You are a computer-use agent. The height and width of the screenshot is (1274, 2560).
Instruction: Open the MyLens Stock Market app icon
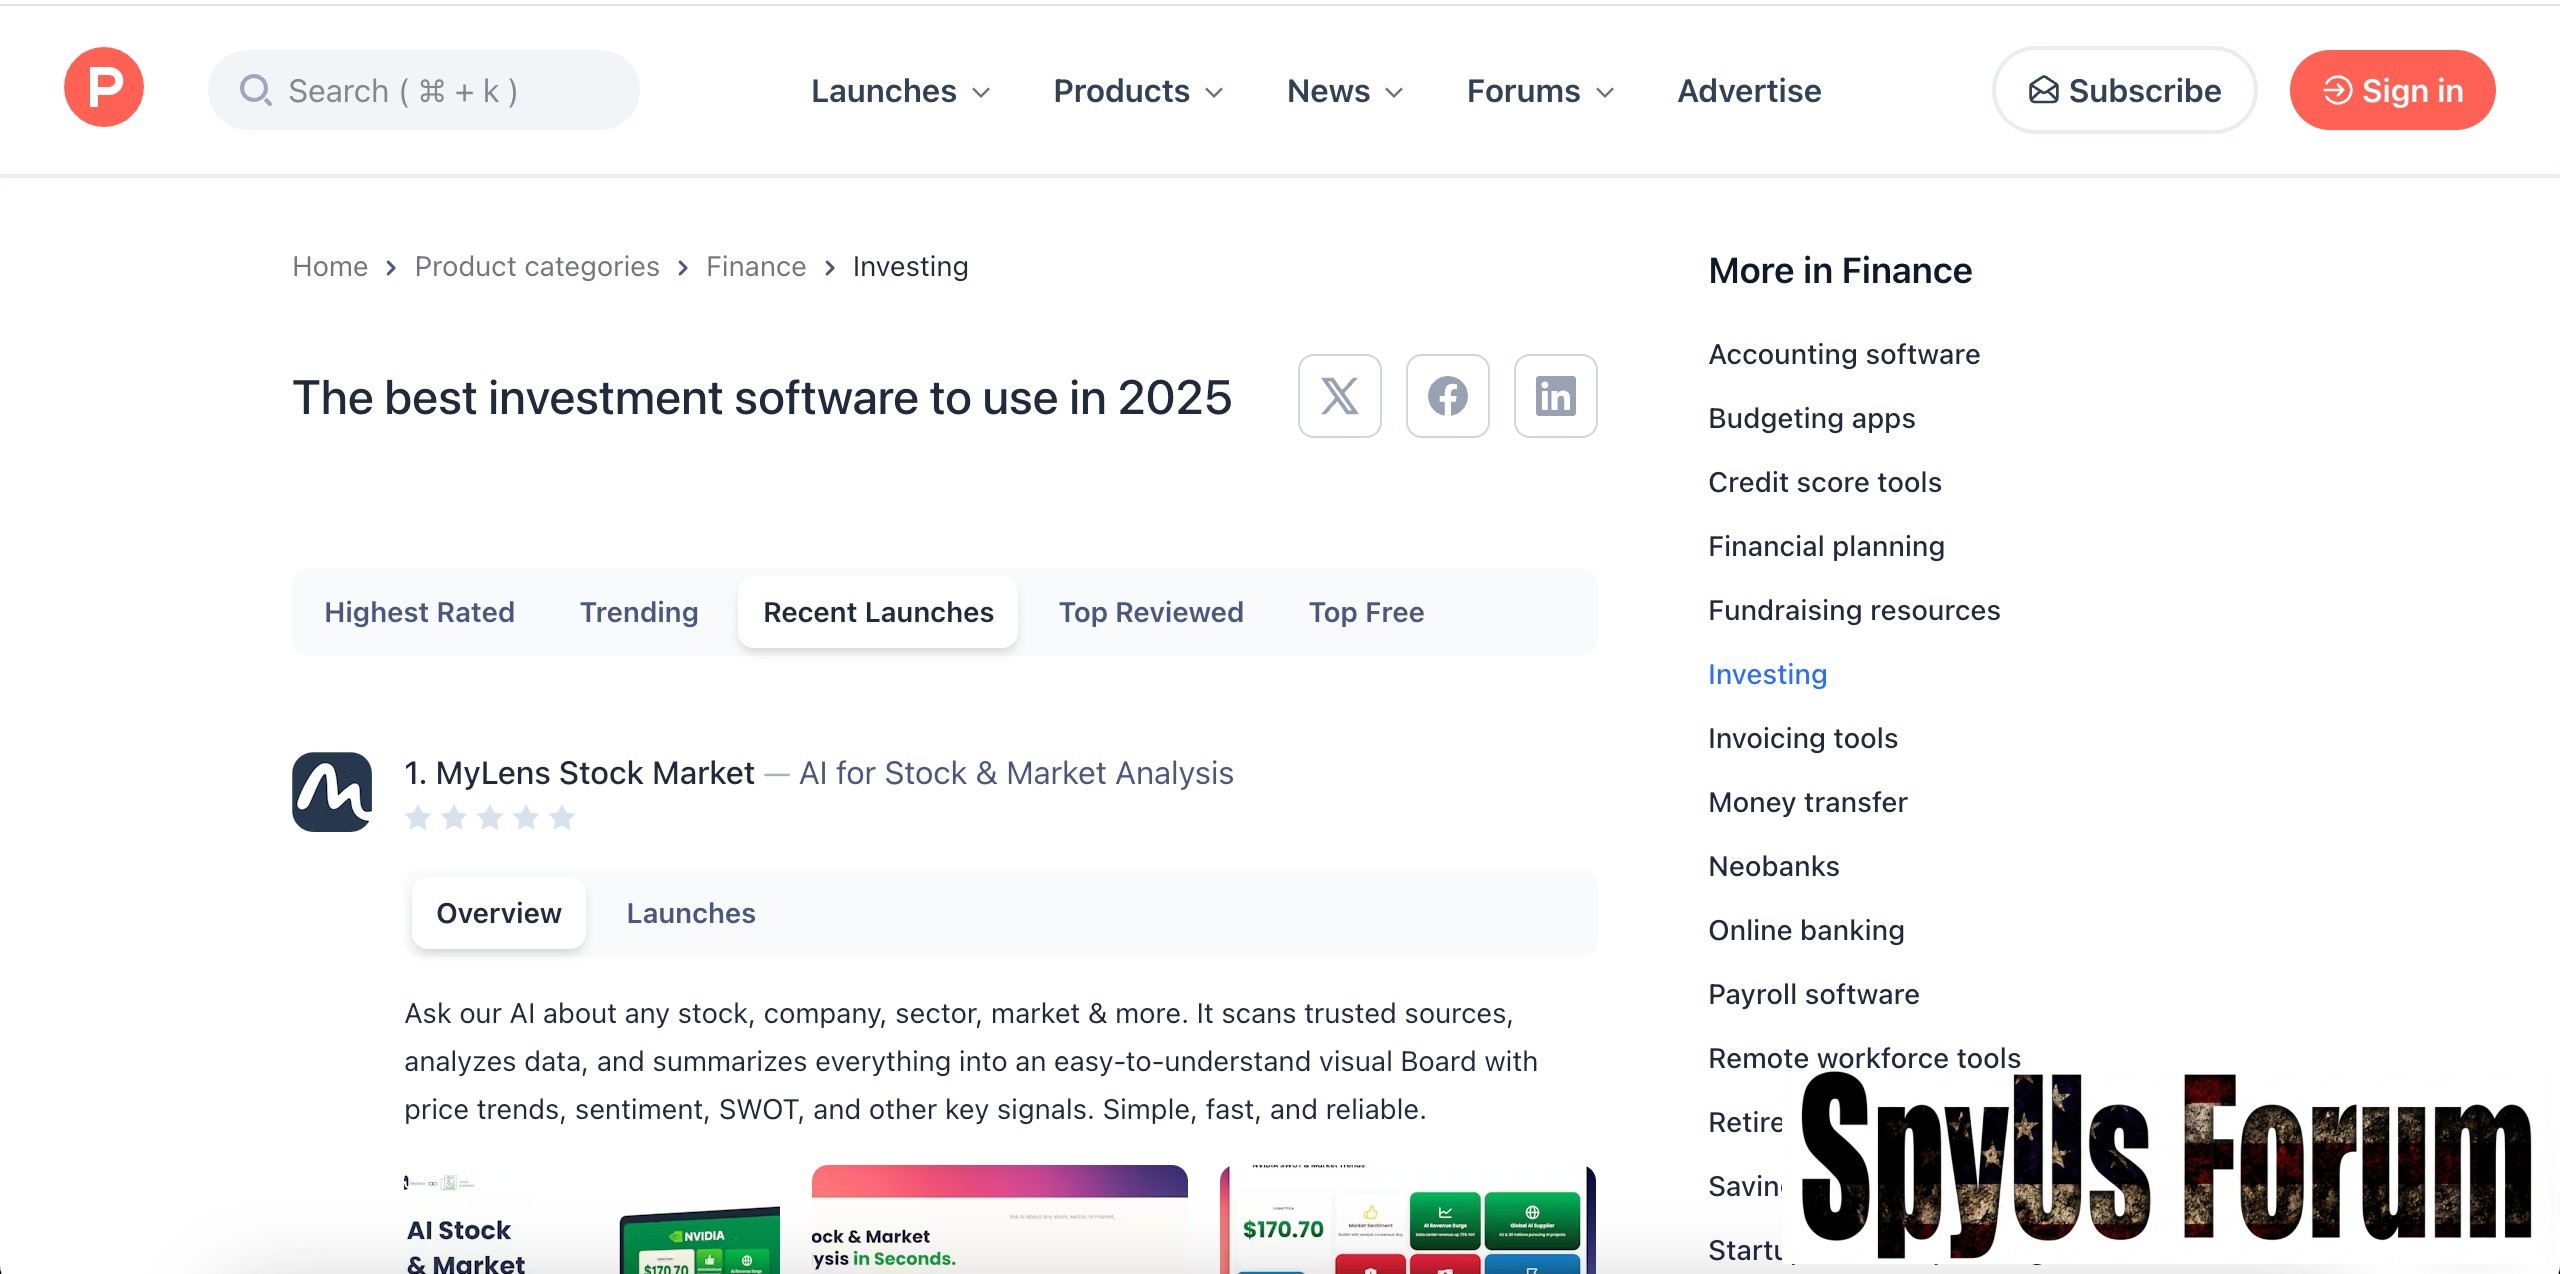pos(332,792)
